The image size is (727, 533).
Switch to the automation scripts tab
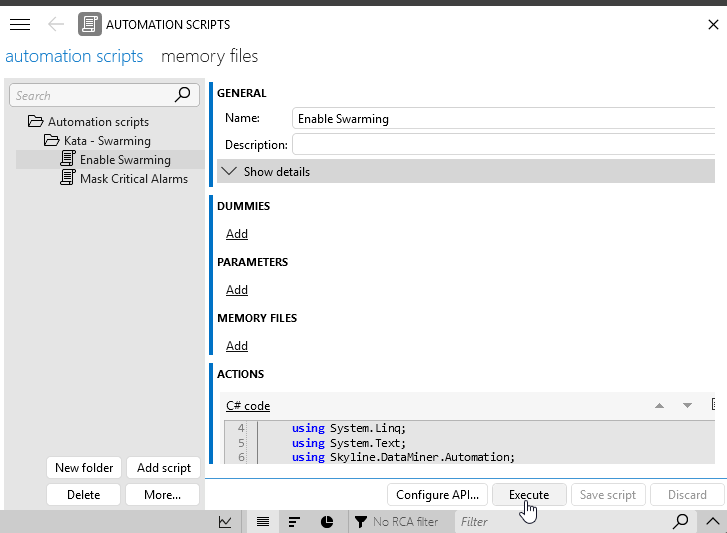point(74,57)
